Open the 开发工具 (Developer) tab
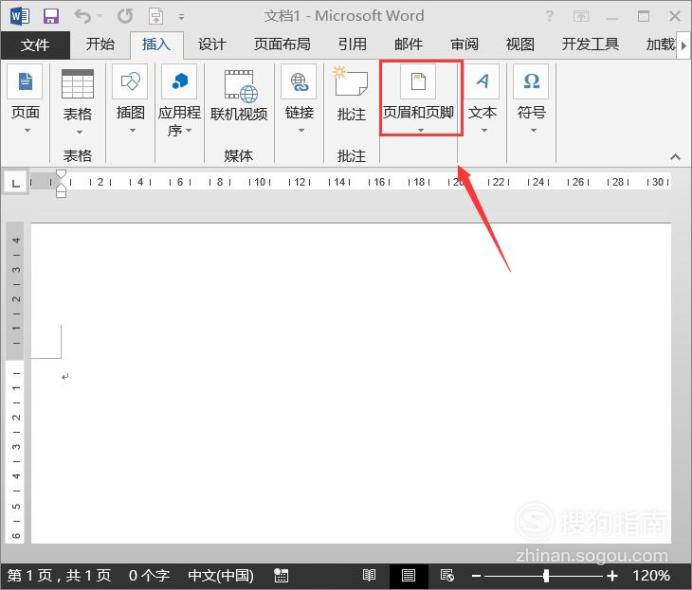Image resolution: width=692 pixels, height=590 pixels. (590, 45)
